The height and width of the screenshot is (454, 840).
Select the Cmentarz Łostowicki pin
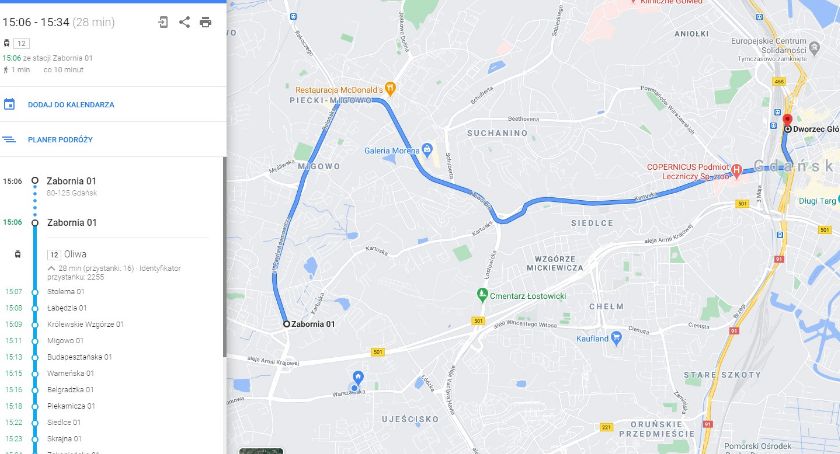[482, 295]
